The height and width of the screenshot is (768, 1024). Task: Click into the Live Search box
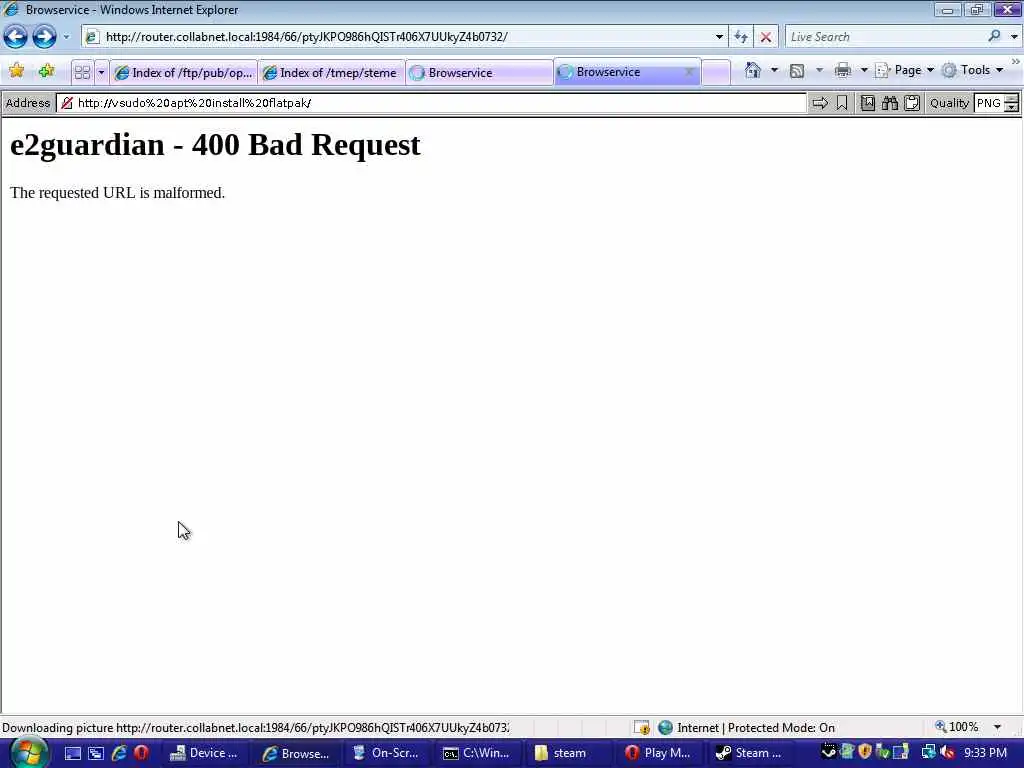(884, 37)
